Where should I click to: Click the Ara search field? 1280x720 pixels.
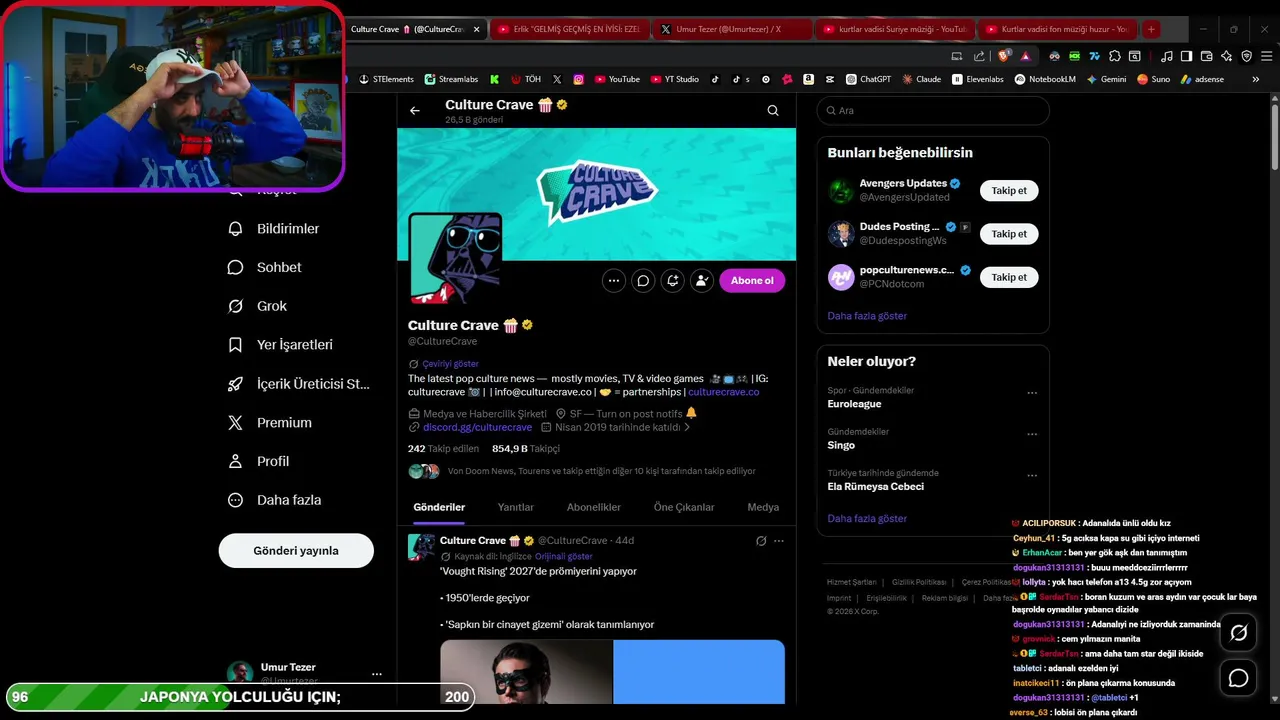(x=932, y=111)
